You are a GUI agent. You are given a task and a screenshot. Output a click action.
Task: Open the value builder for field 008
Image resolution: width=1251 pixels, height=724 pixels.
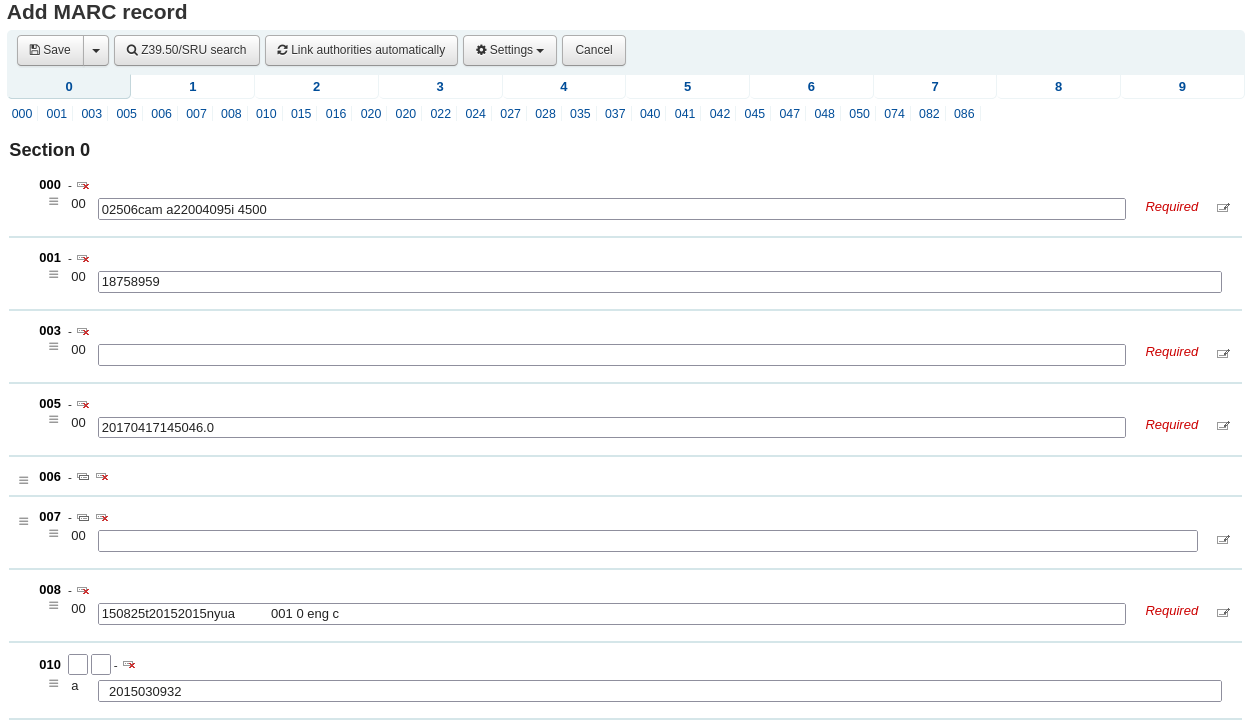click(x=1223, y=611)
